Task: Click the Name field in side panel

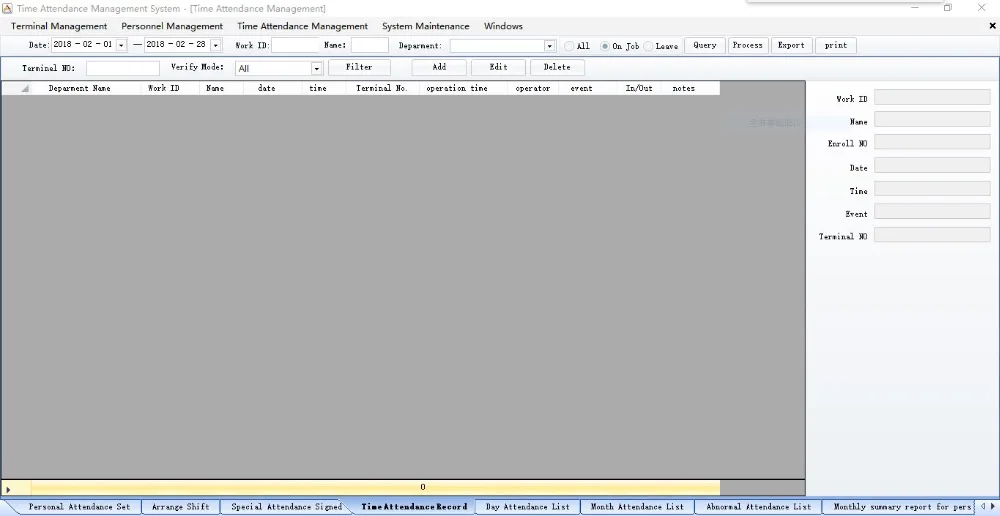Action: (932, 120)
